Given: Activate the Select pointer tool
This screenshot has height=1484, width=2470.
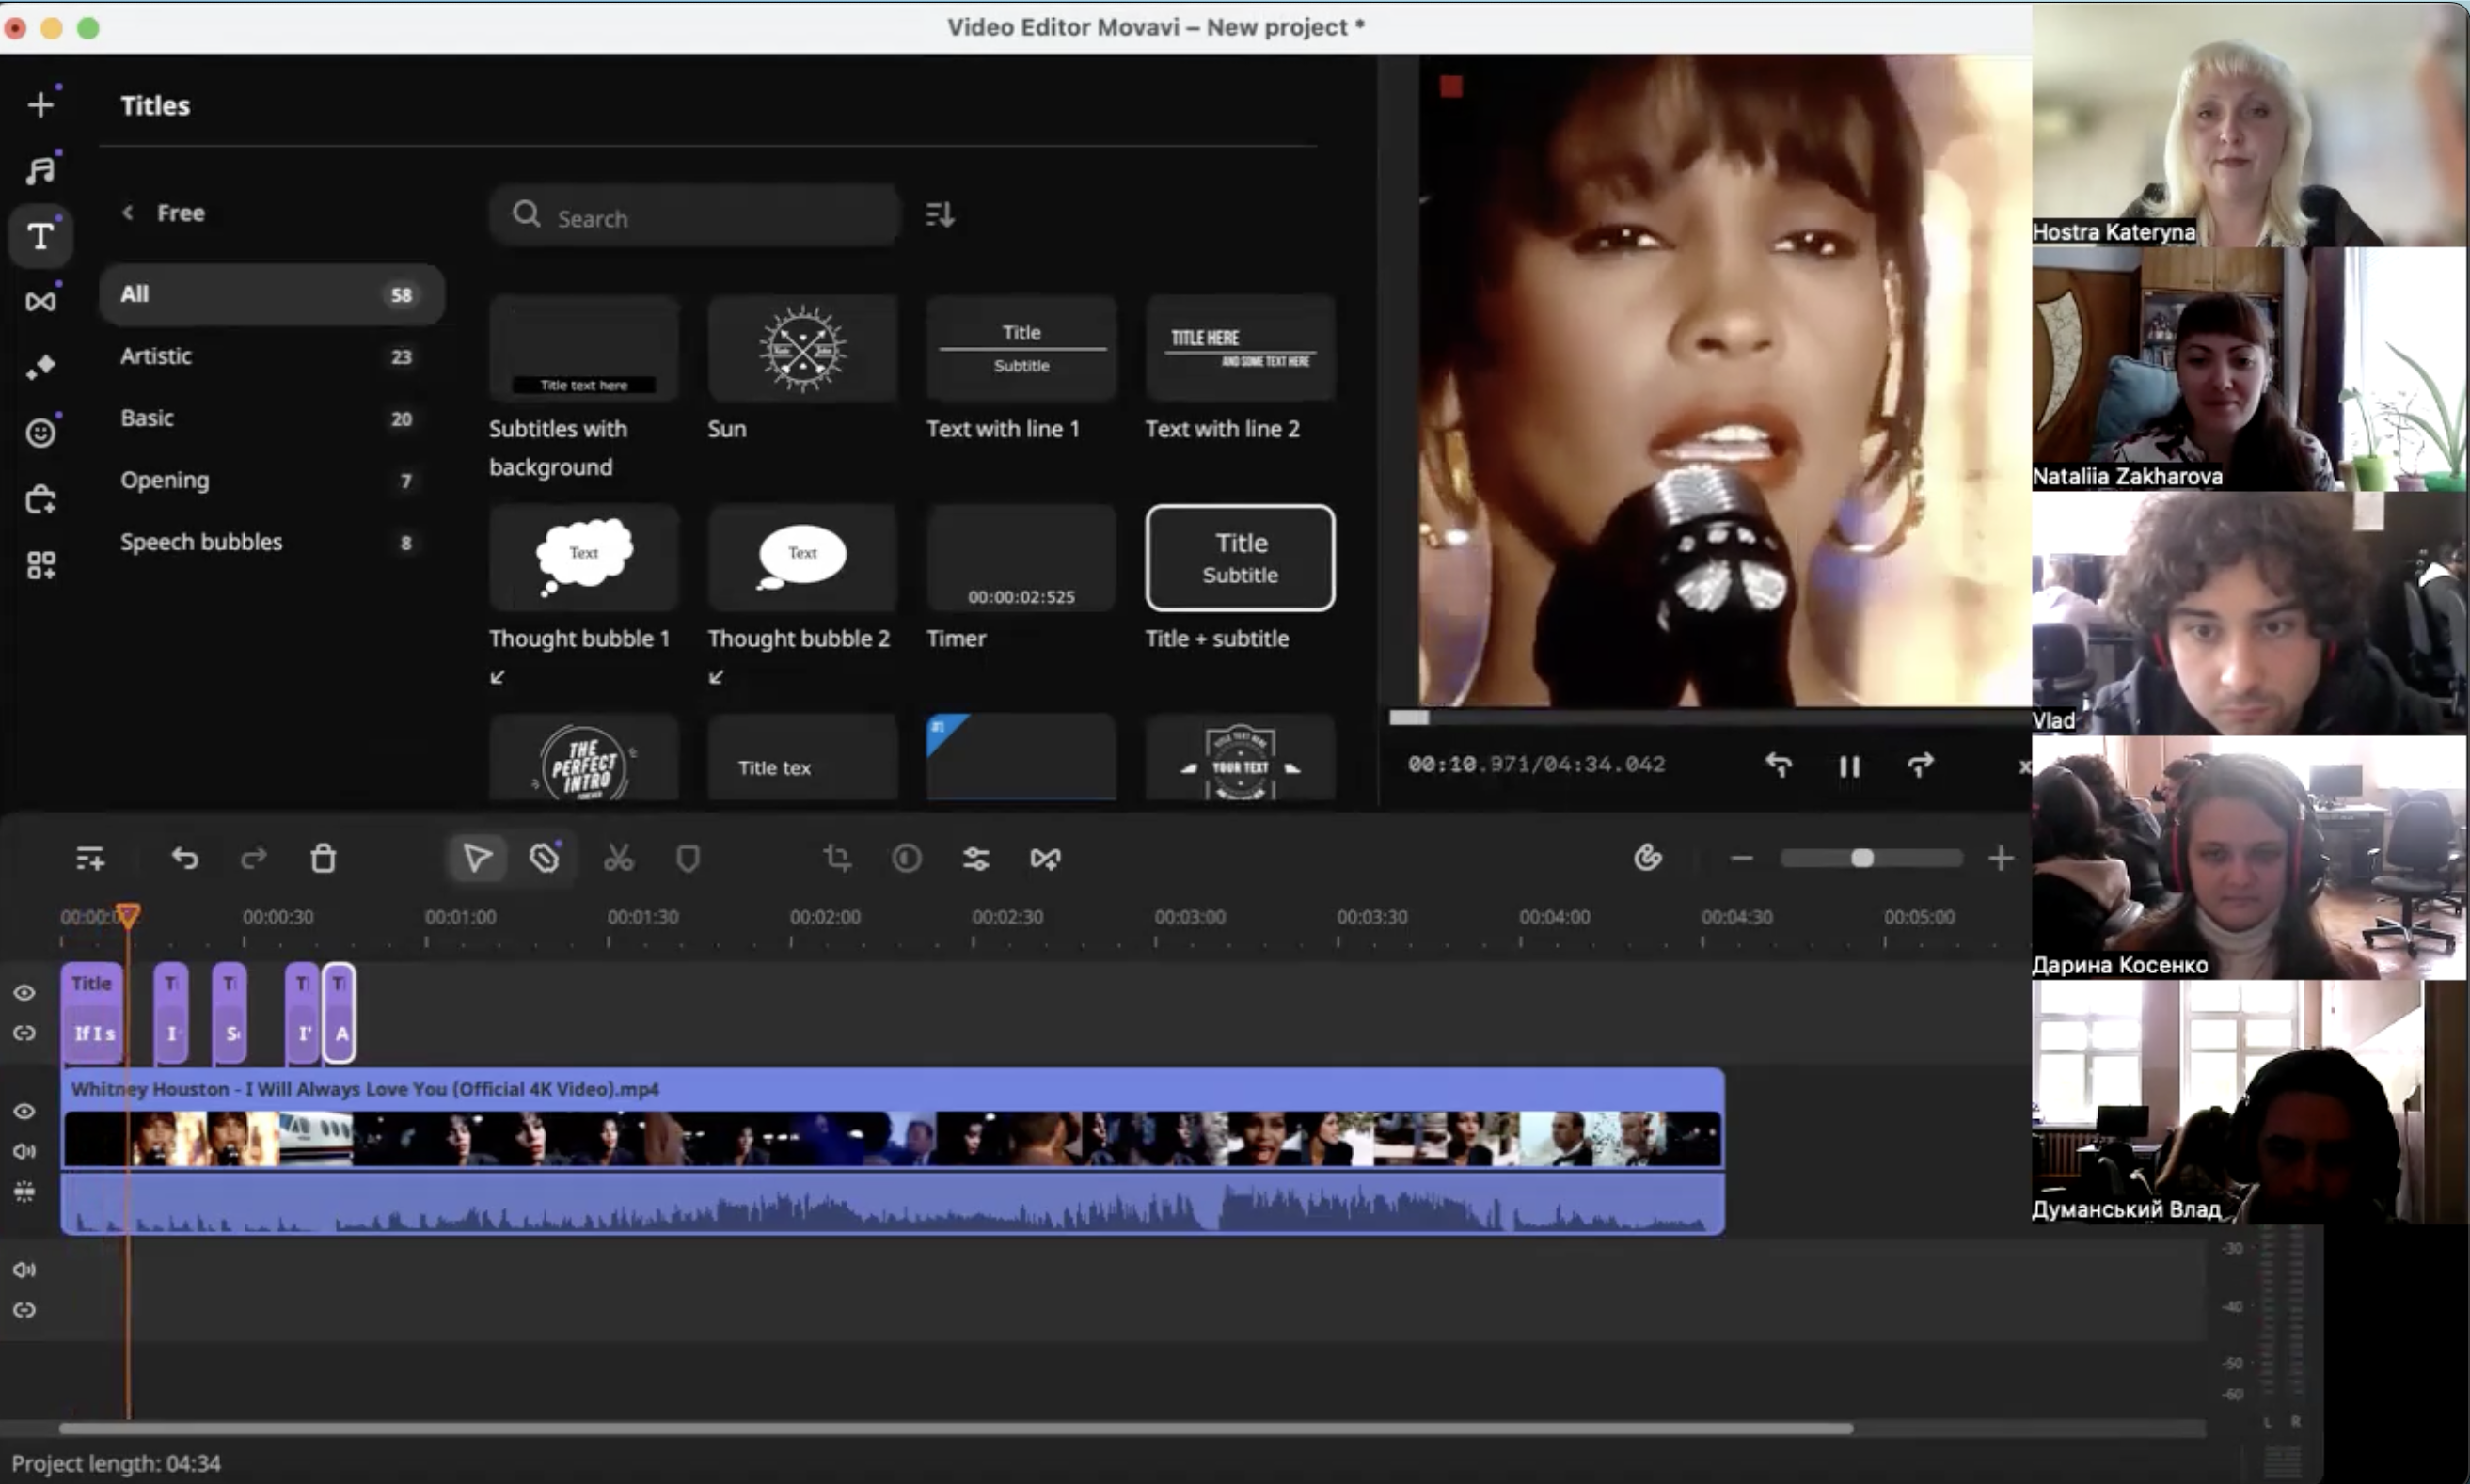Looking at the screenshot, I should click(x=477, y=858).
